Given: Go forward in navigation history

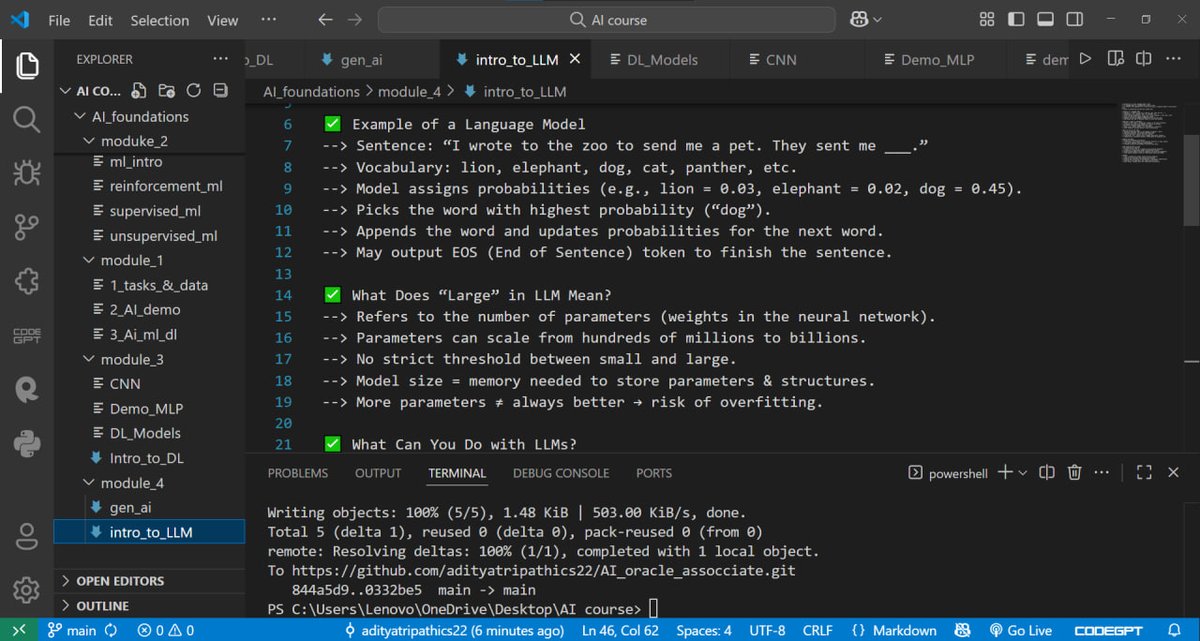Looking at the screenshot, I should point(355,19).
